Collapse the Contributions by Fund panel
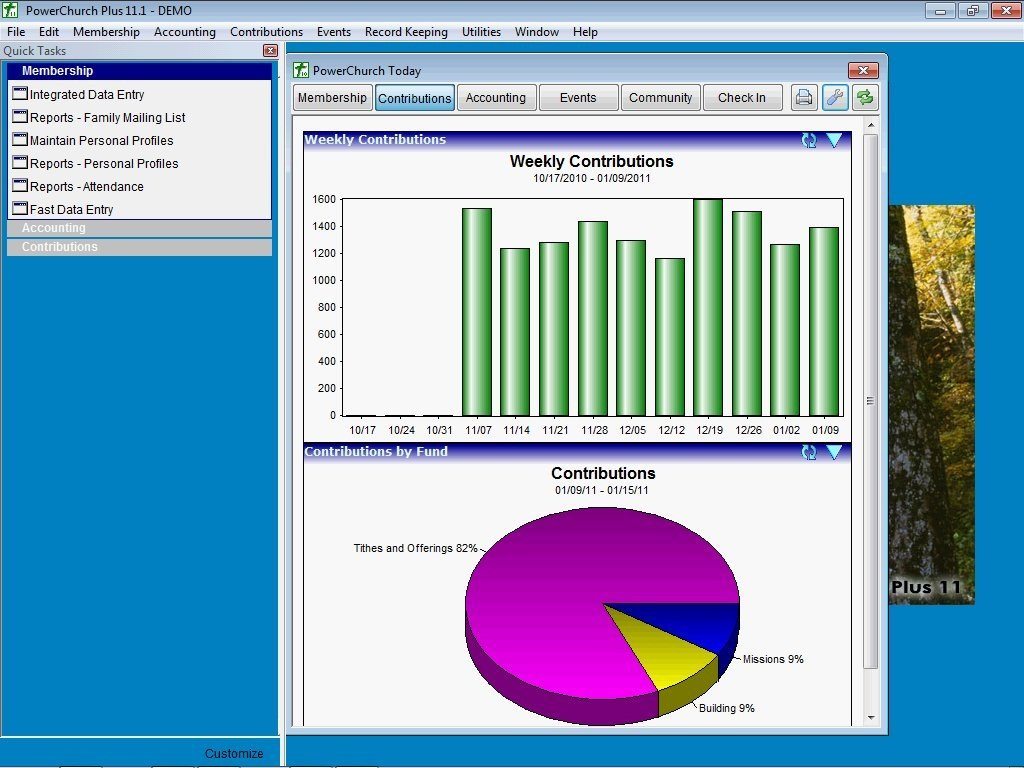Image resolution: width=1024 pixels, height=768 pixels. (836, 452)
